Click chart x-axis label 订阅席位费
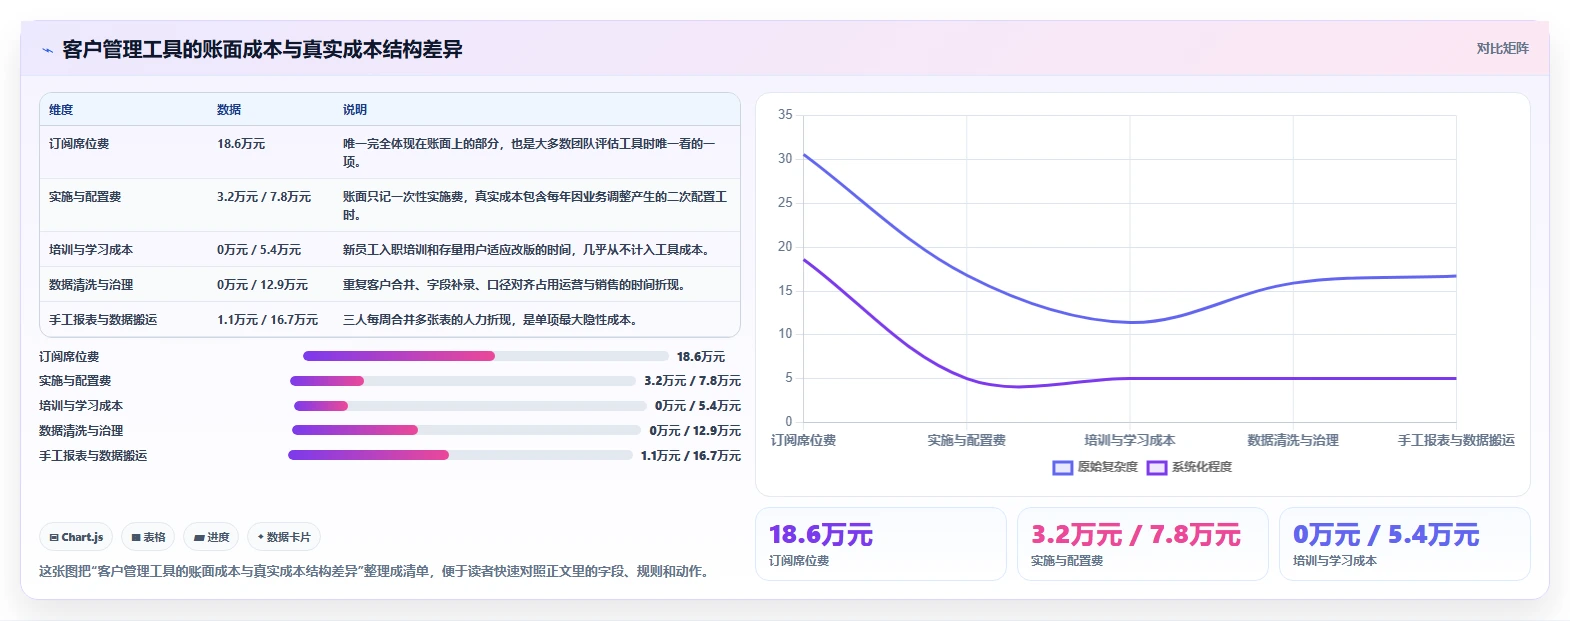The height and width of the screenshot is (621, 1570). pos(803,440)
